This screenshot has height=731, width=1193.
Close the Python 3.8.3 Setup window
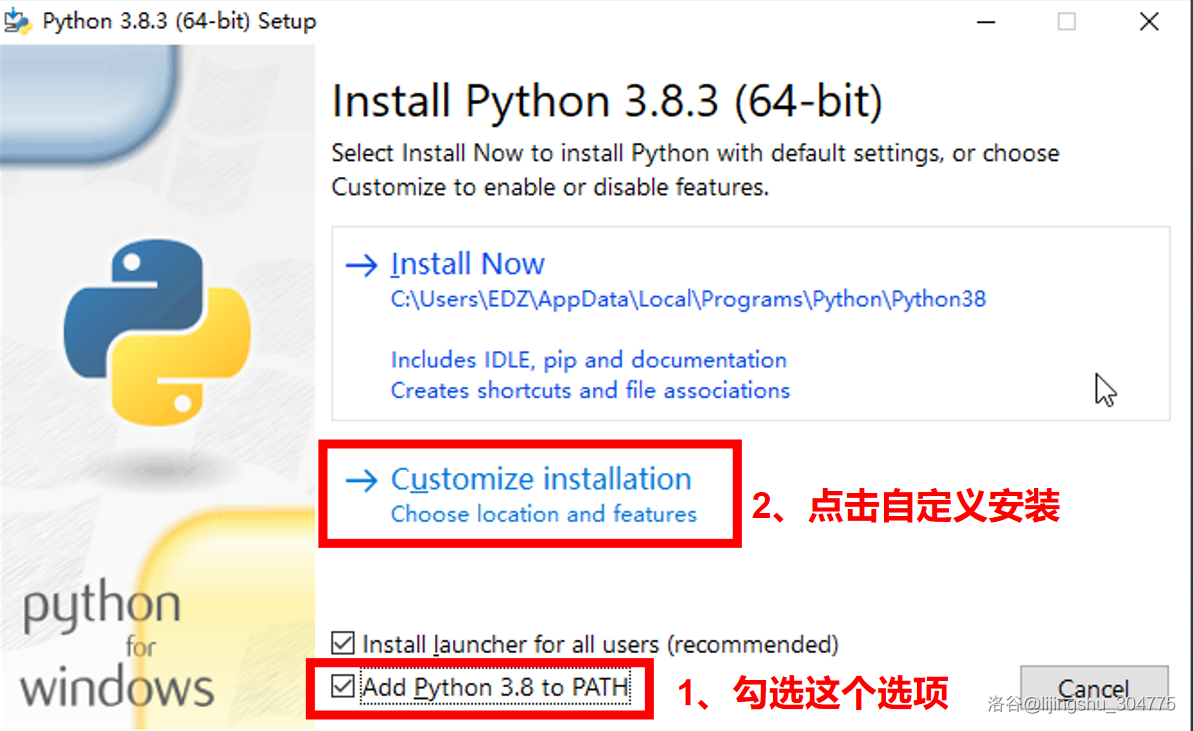1149,21
